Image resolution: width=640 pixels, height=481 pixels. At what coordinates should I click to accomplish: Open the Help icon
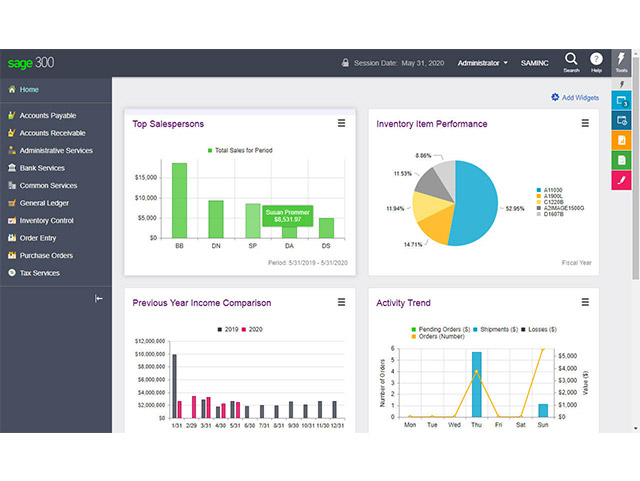pos(596,62)
